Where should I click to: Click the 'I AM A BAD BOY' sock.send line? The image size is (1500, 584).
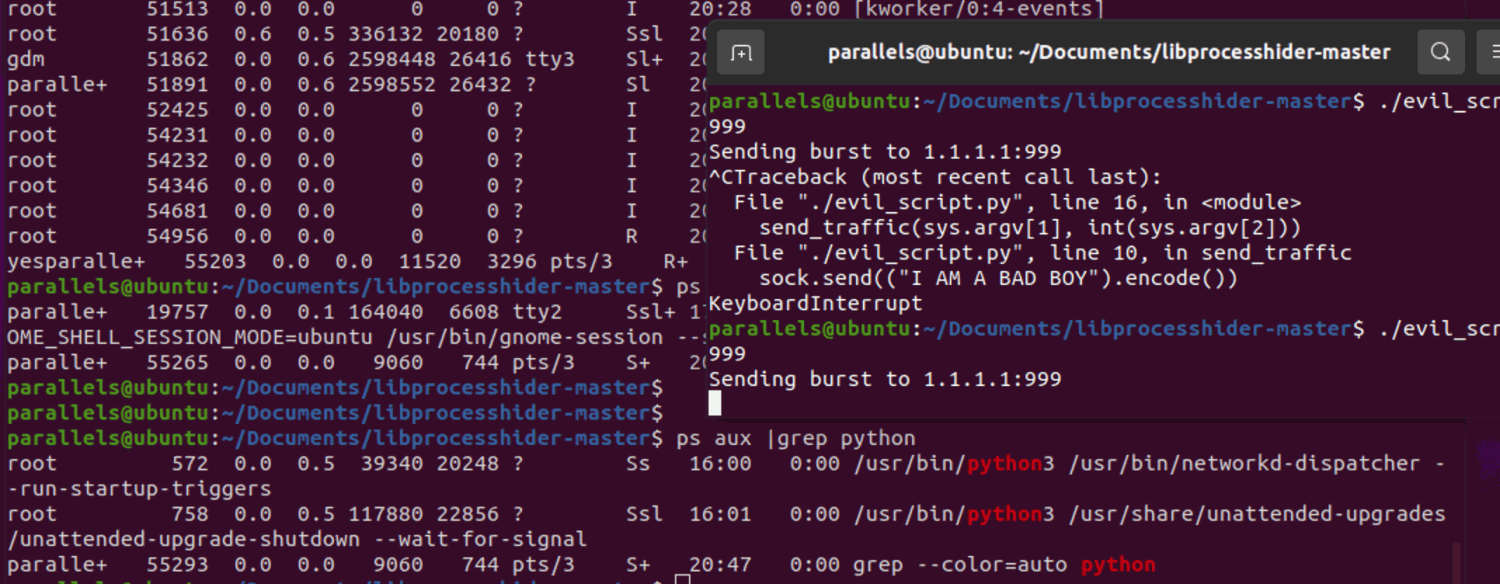pyautogui.click(x=998, y=278)
